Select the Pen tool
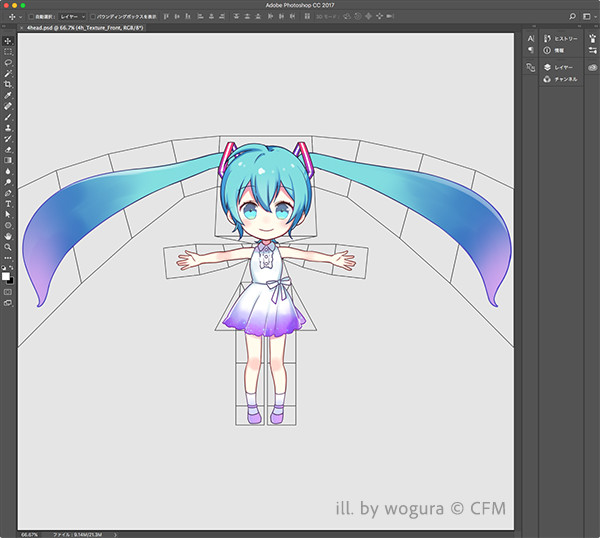This screenshot has height=538, width=600. pyautogui.click(x=8, y=193)
